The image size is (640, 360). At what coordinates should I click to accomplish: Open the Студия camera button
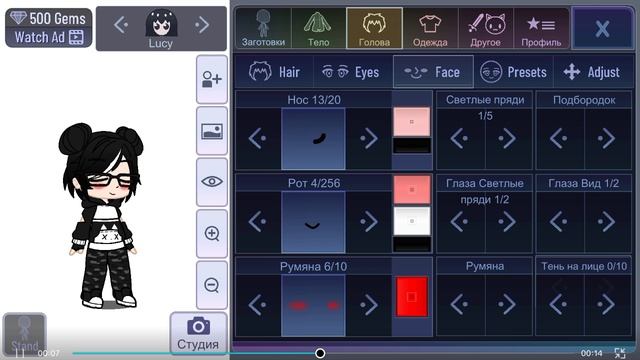pos(198,333)
